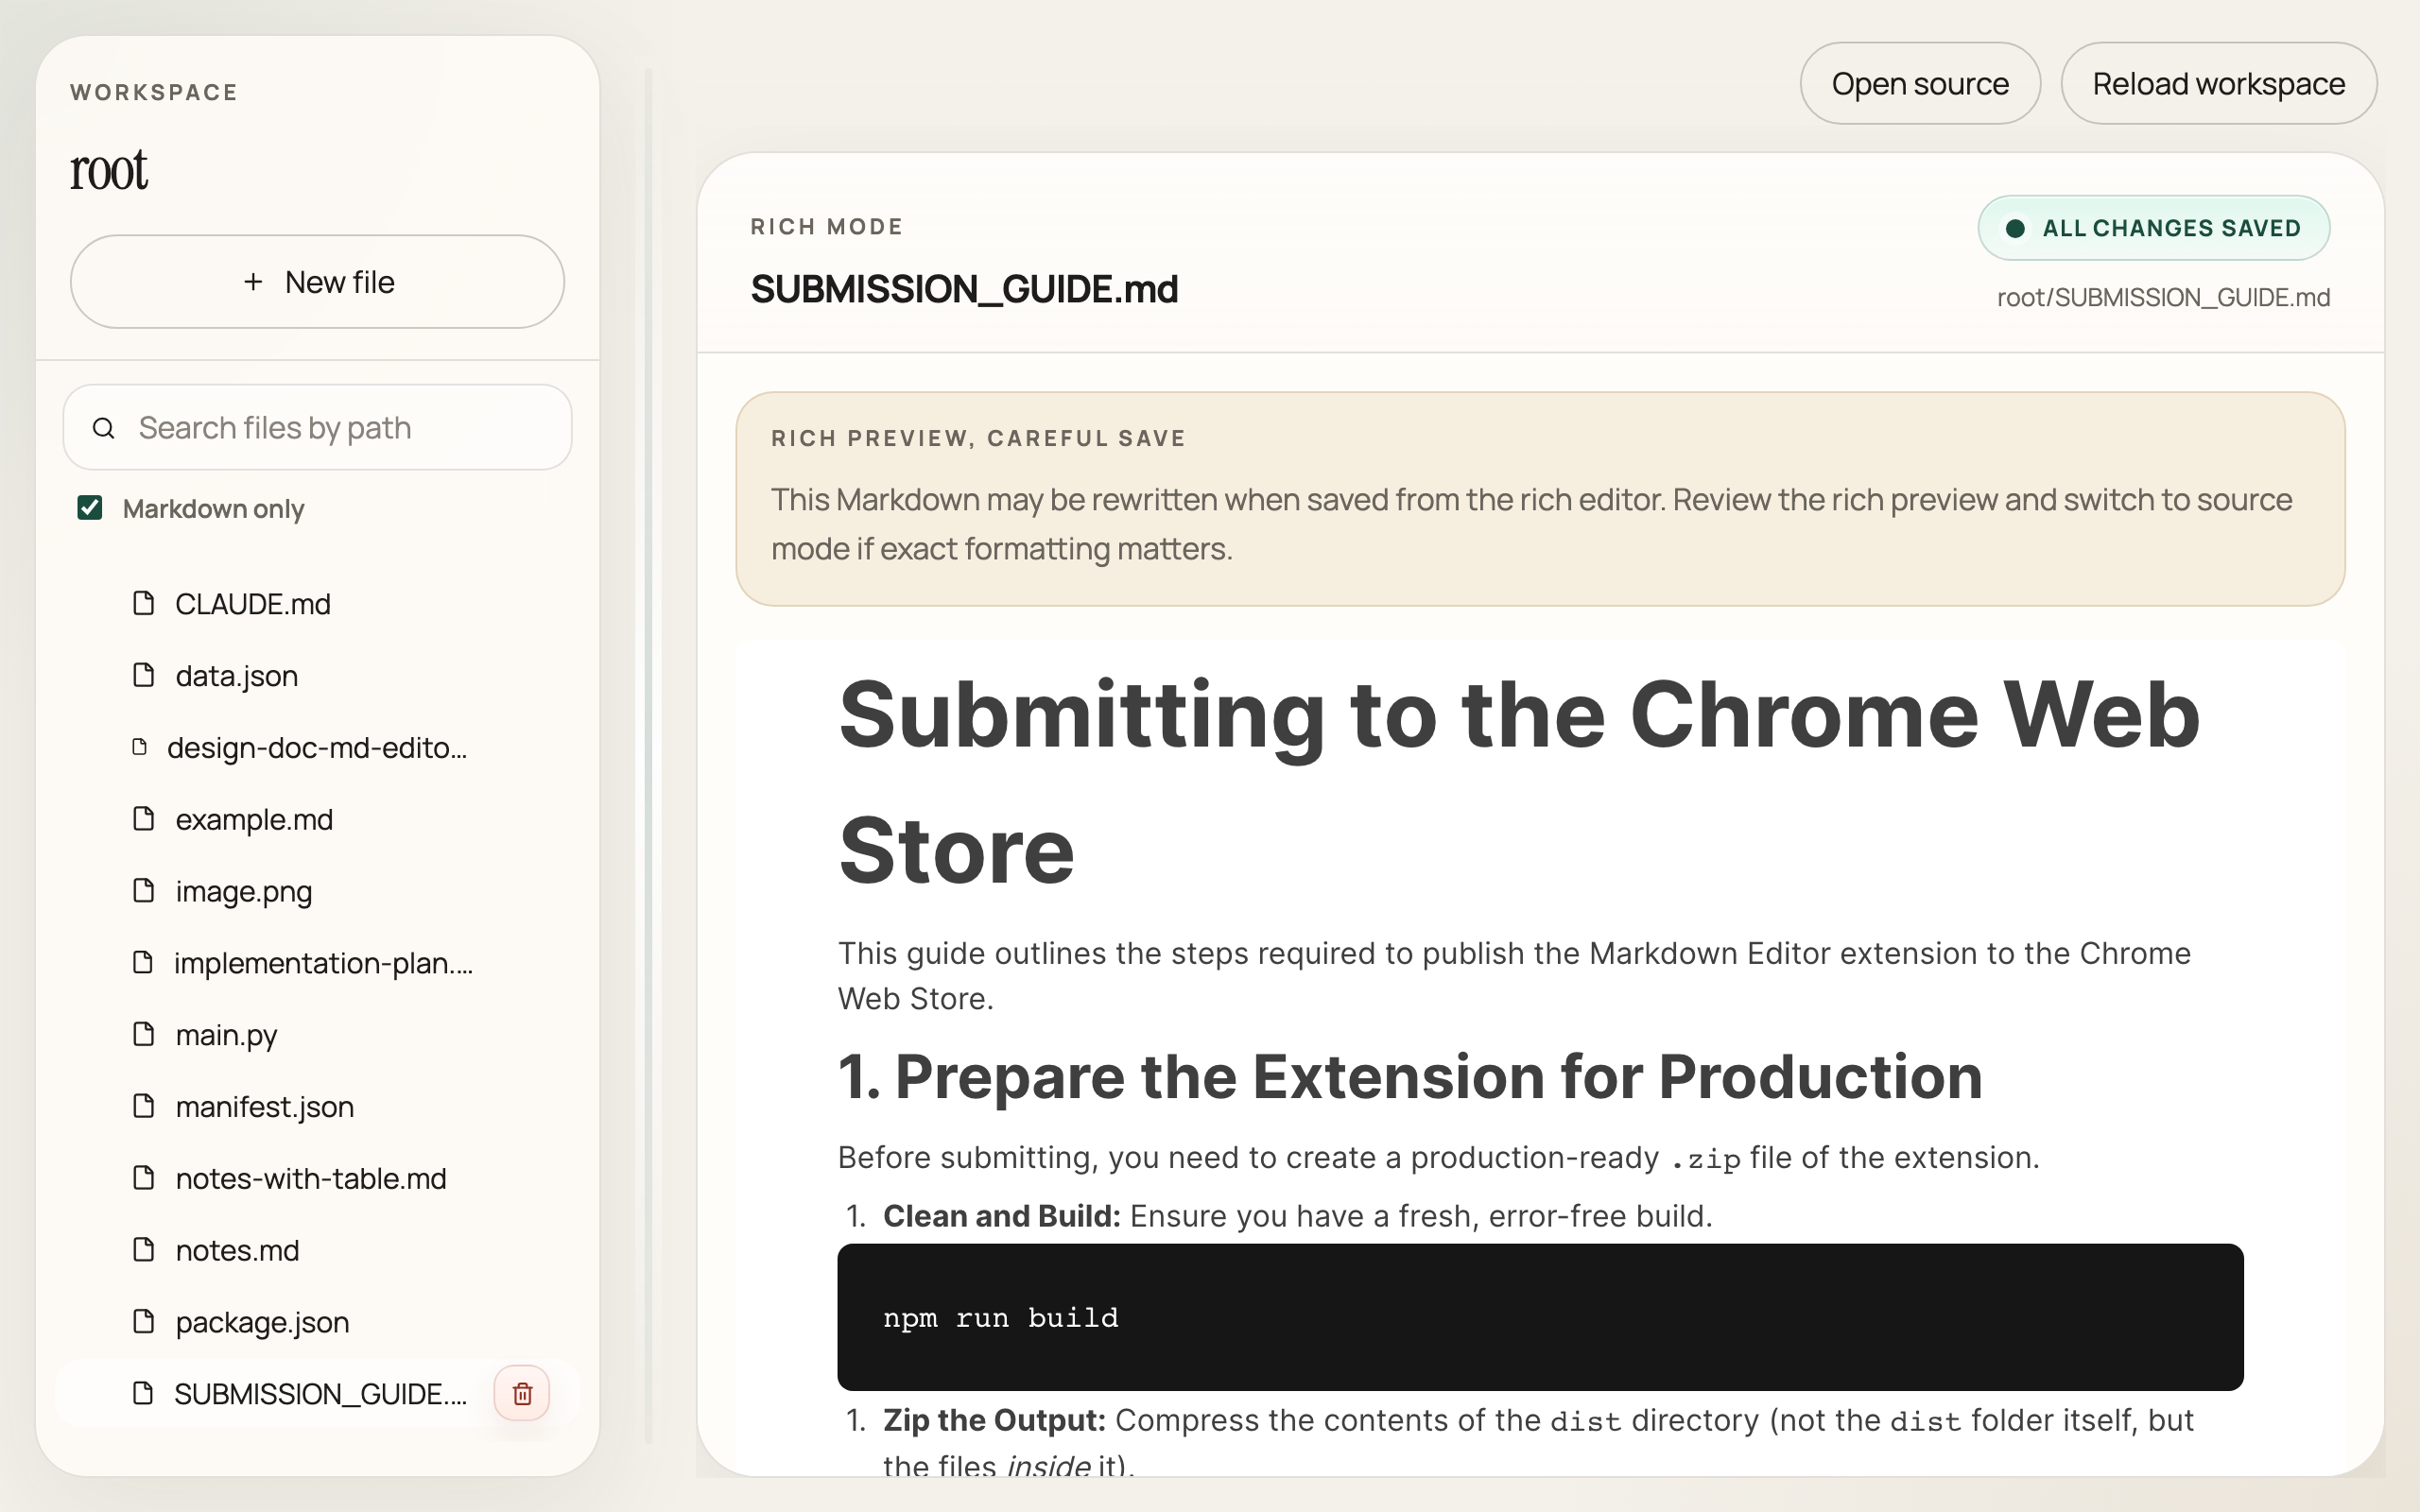Click the trash icon next to SUBMISSION_GUIDE
The image size is (2420, 1512).
522,1393
